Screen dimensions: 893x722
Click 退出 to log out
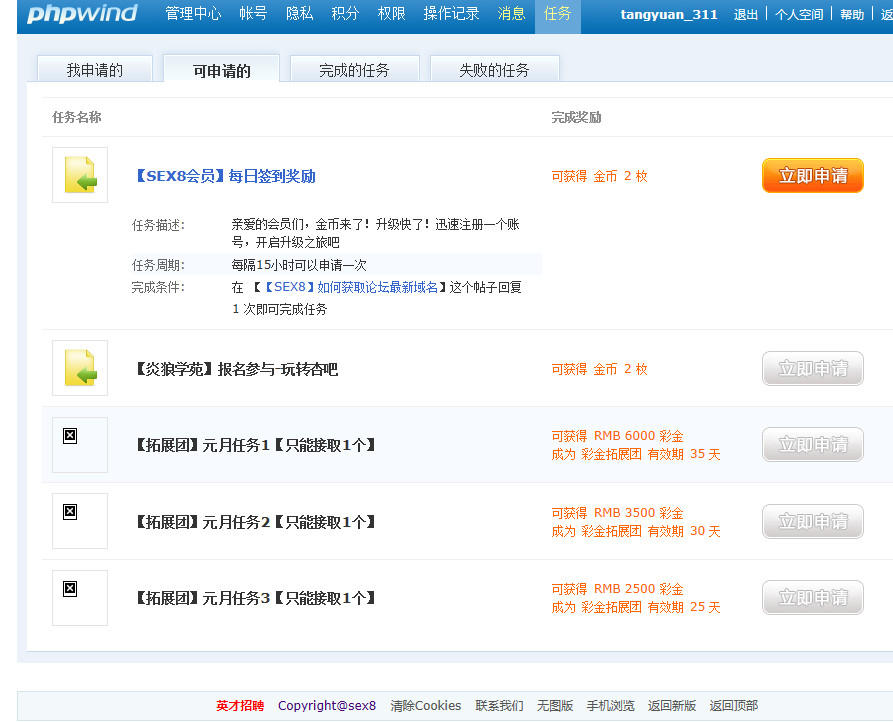pyautogui.click(x=746, y=15)
